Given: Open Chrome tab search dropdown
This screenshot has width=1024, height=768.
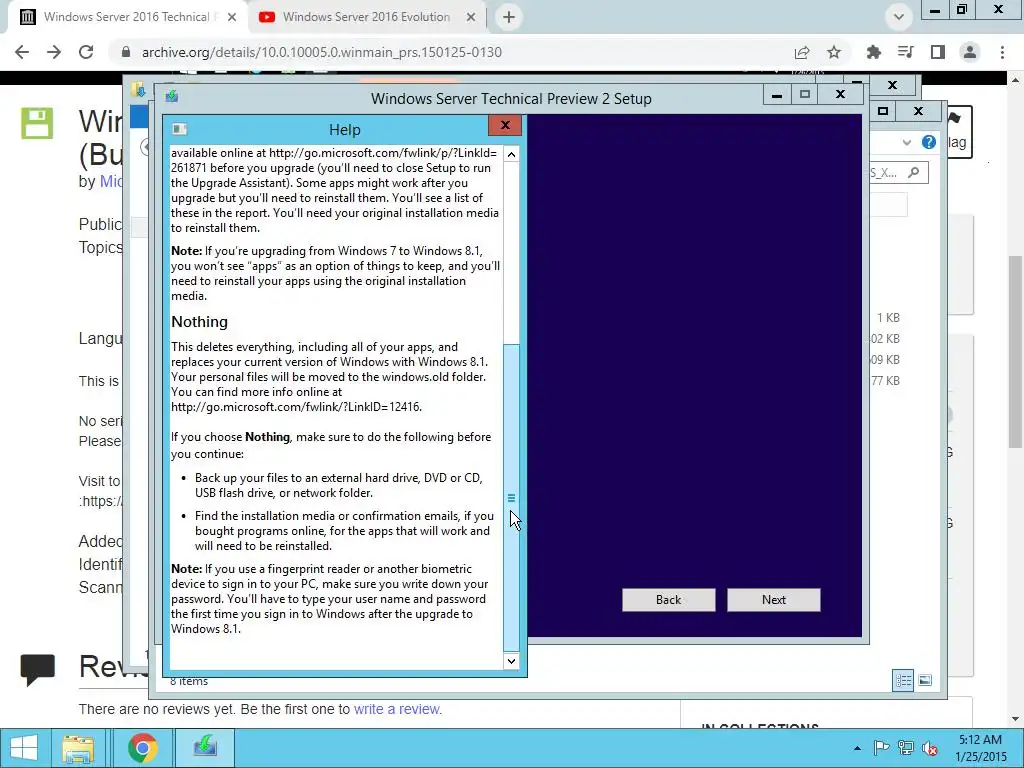Looking at the screenshot, I should (899, 17).
